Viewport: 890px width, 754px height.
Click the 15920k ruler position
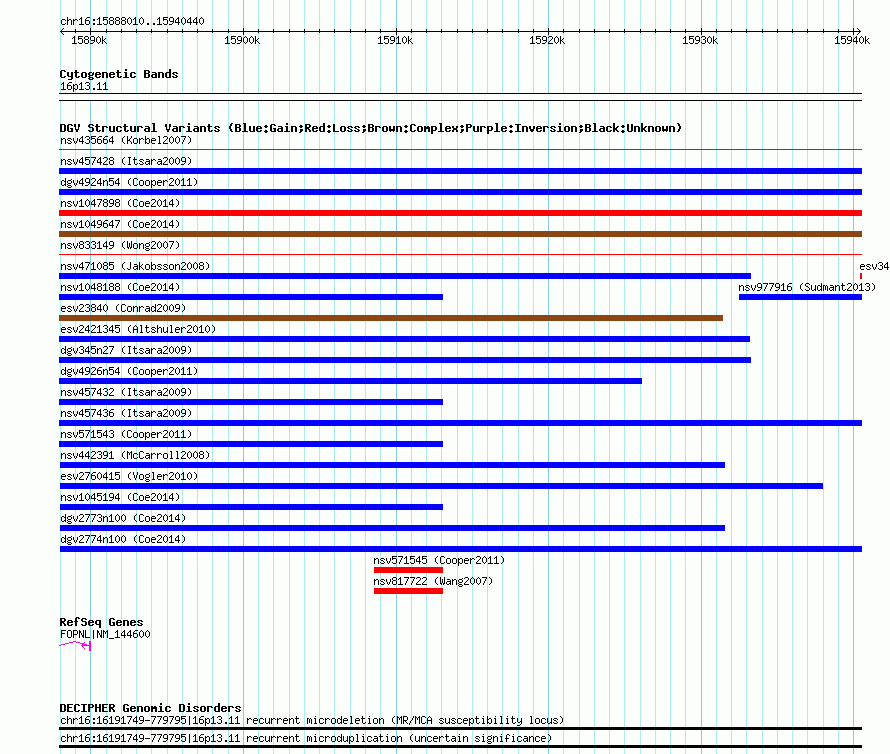(x=547, y=40)
